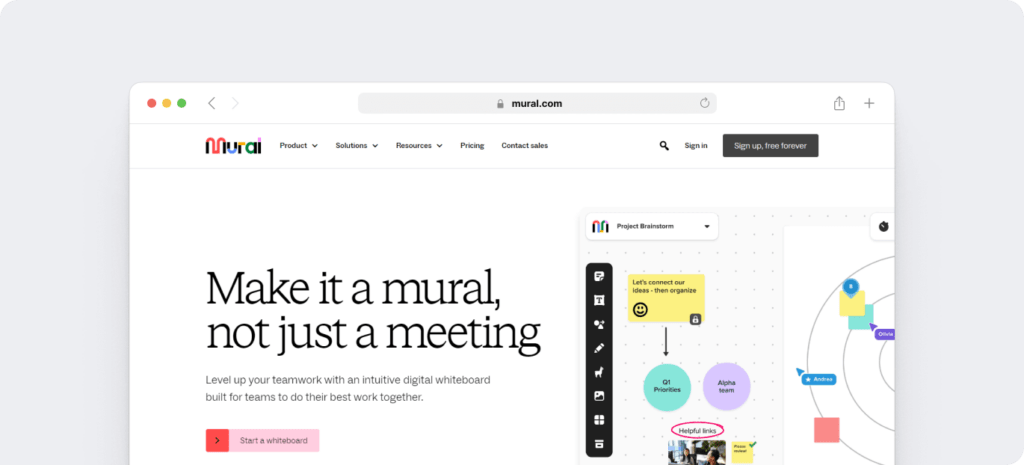The height and width of the screenshot is (465, 1024).
Task: Open the llama icons tool
Action: [599, 372]
